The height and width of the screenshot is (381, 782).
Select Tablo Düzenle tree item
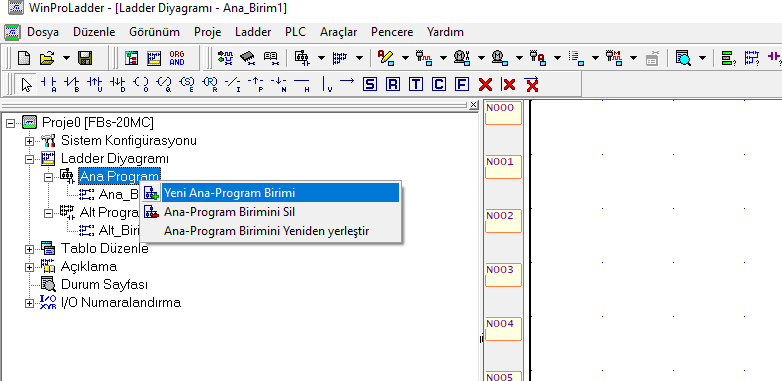(x=105, y=248)
